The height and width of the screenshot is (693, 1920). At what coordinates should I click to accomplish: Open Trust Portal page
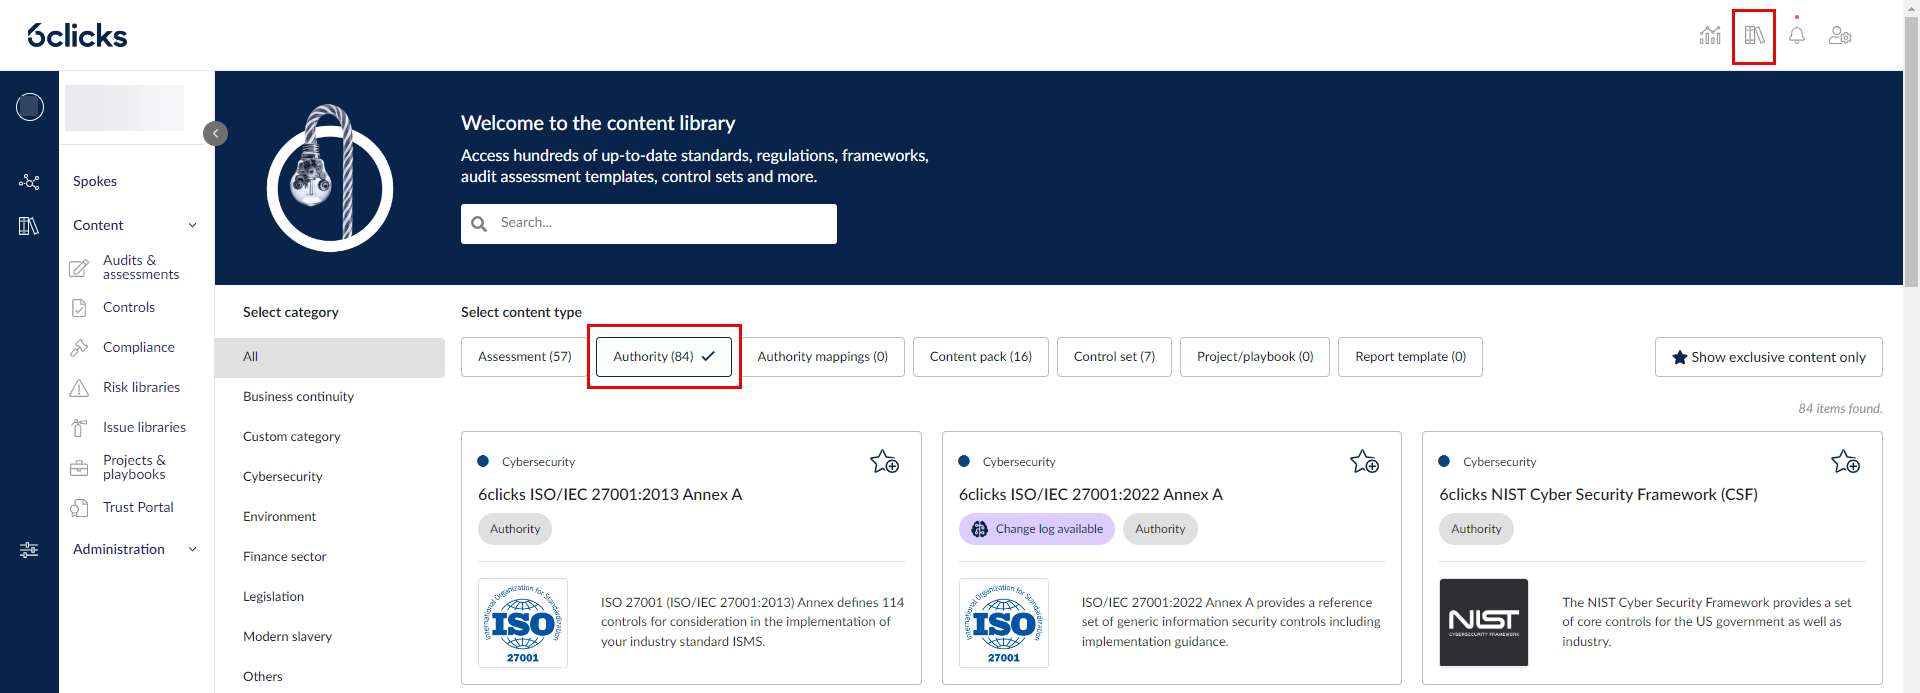tap(138, 508)
